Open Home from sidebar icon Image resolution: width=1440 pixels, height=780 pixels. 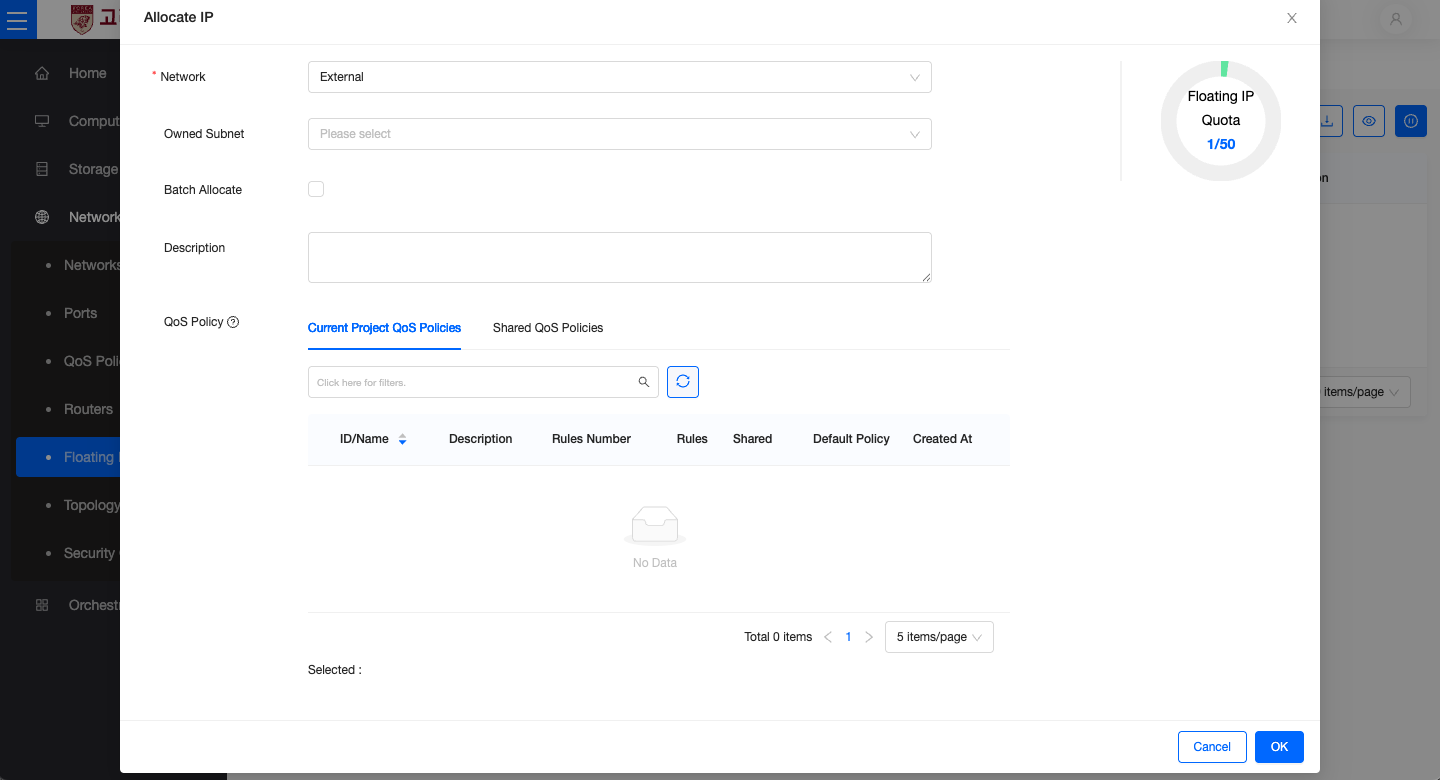[42, 73]
